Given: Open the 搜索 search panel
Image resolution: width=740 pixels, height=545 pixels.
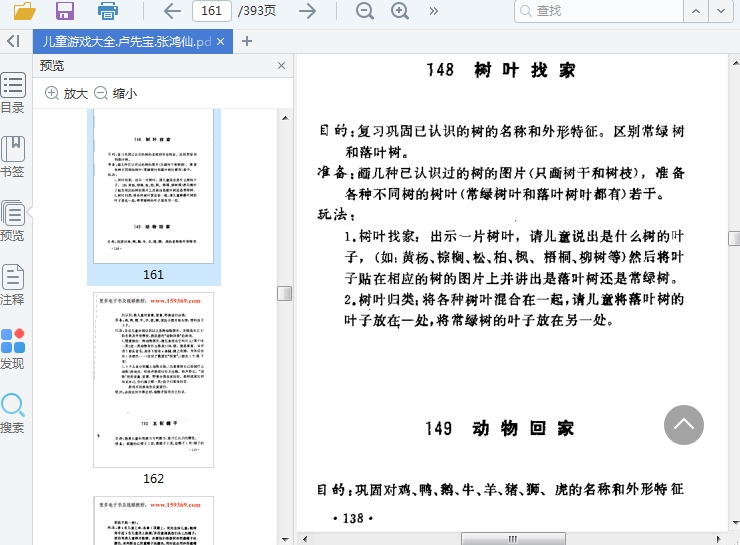Looking at the screenshot, I should click(13, 413).
